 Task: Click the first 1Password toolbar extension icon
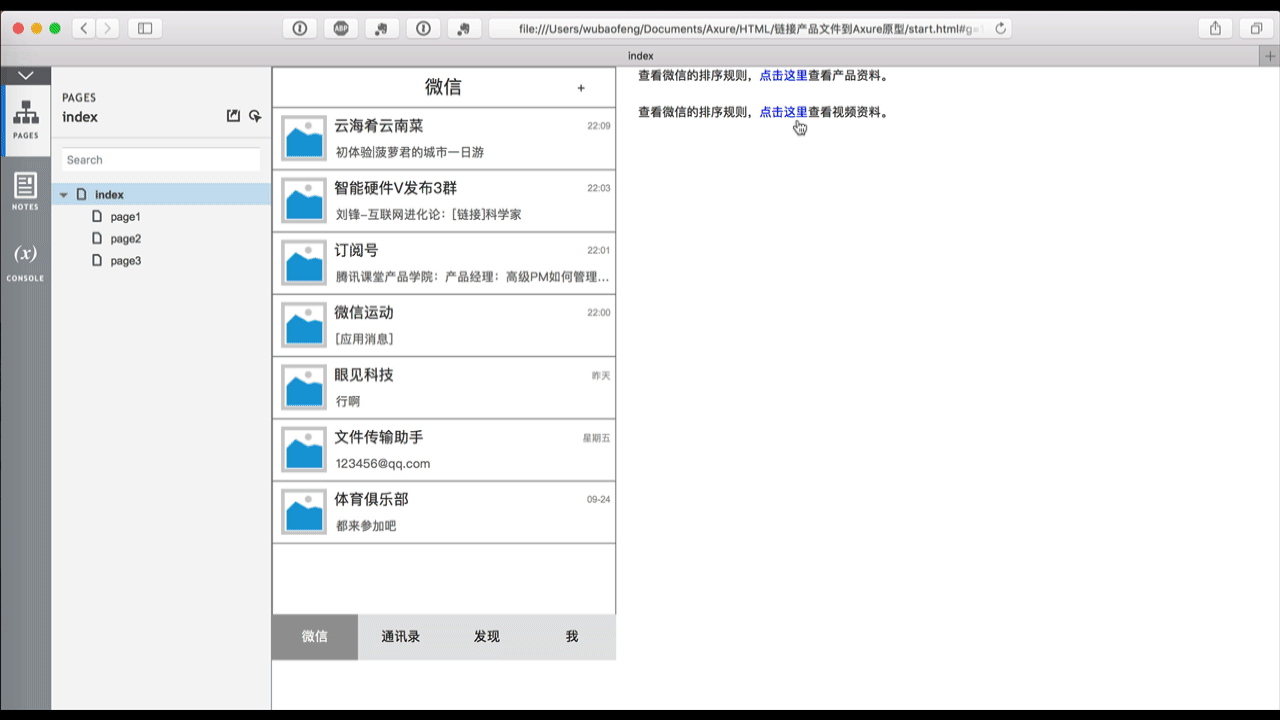(x=299, y=29)
